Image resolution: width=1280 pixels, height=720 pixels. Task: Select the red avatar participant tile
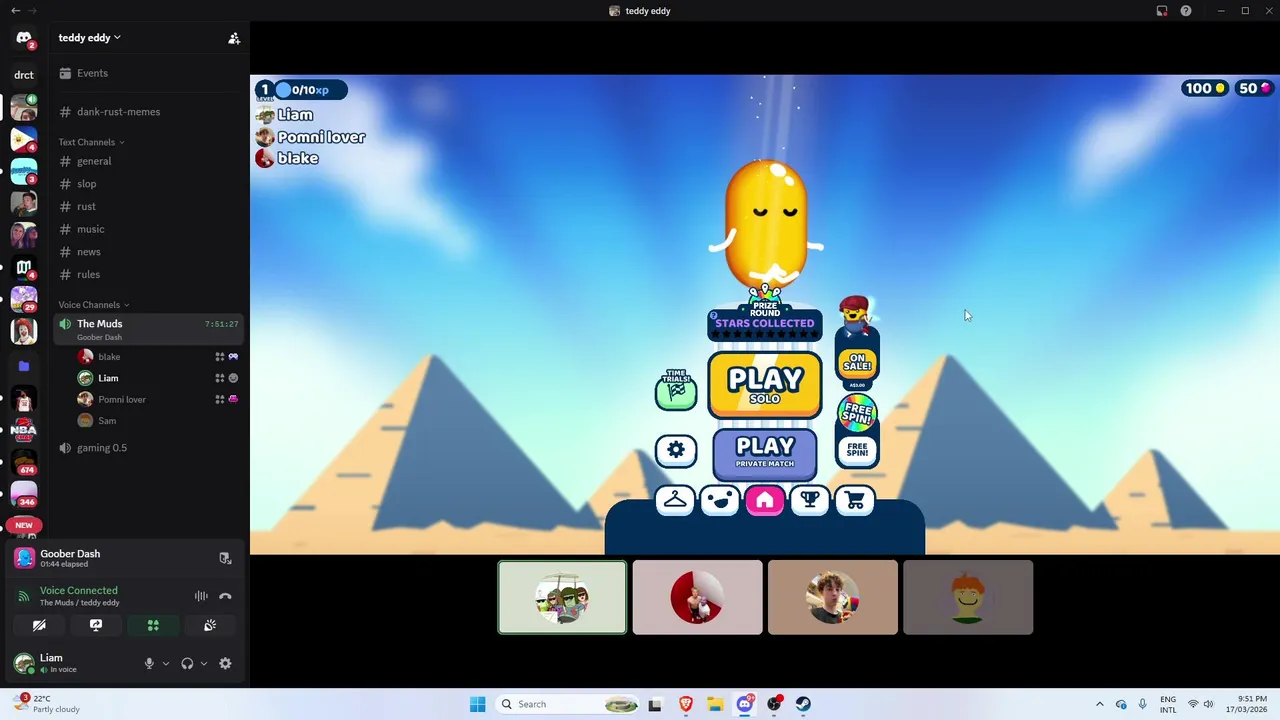tap(698, 597)
